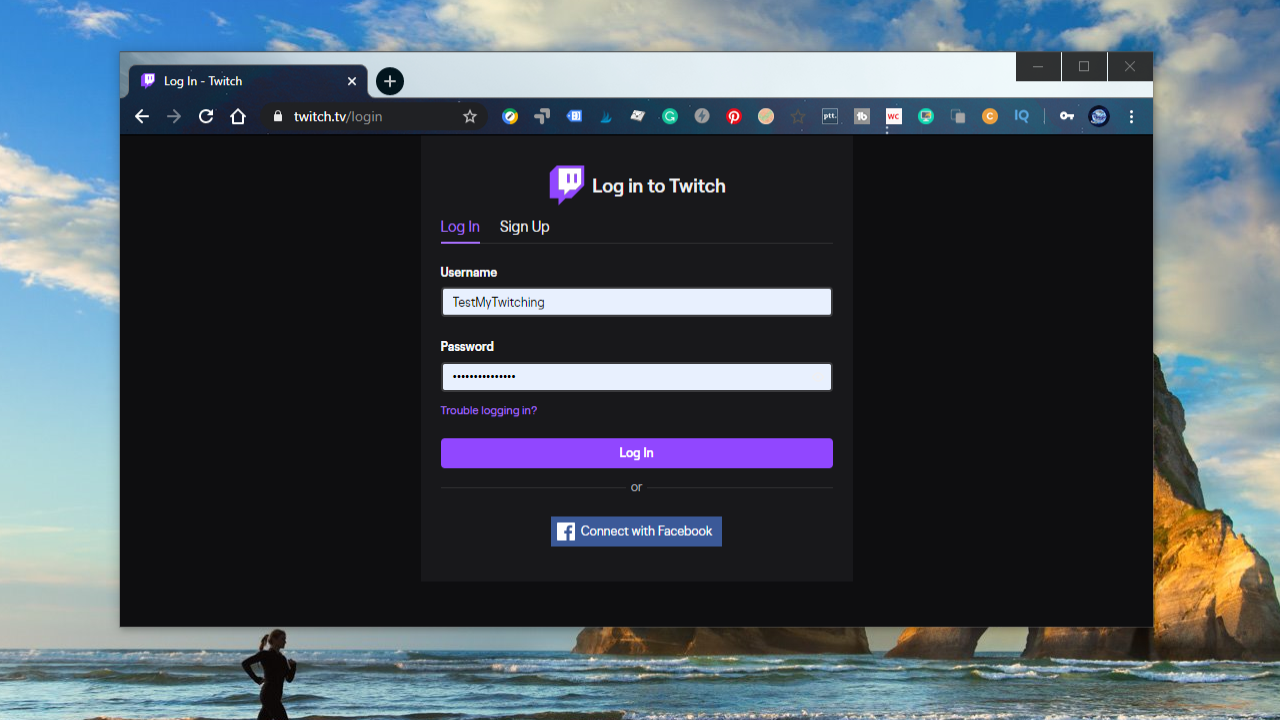Click the gray 1b extension icon
Viewport: 1280px width, 720px height.
click(862, 116)
